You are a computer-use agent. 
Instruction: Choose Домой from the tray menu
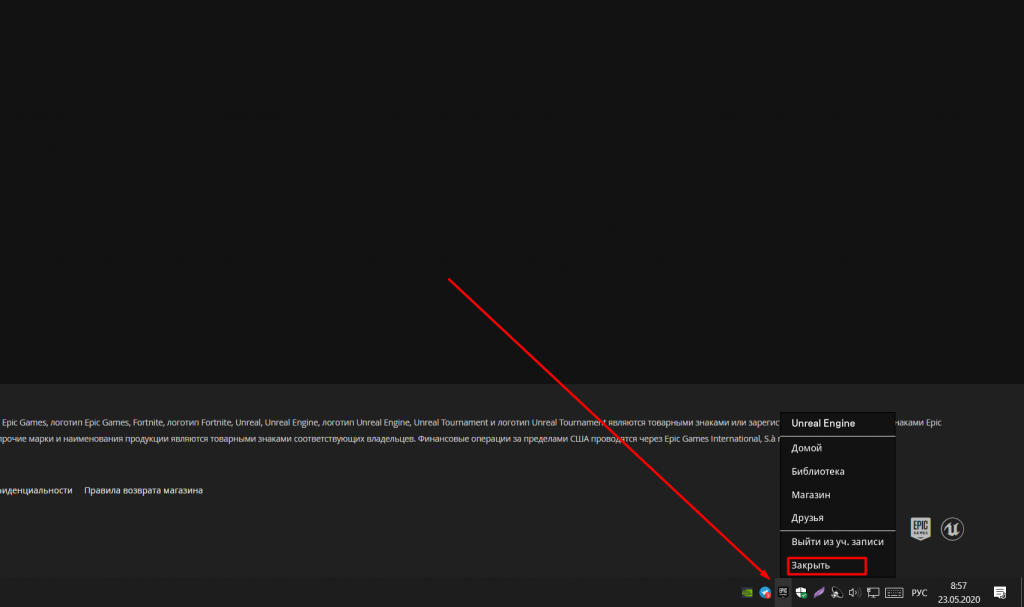point(806,448)
